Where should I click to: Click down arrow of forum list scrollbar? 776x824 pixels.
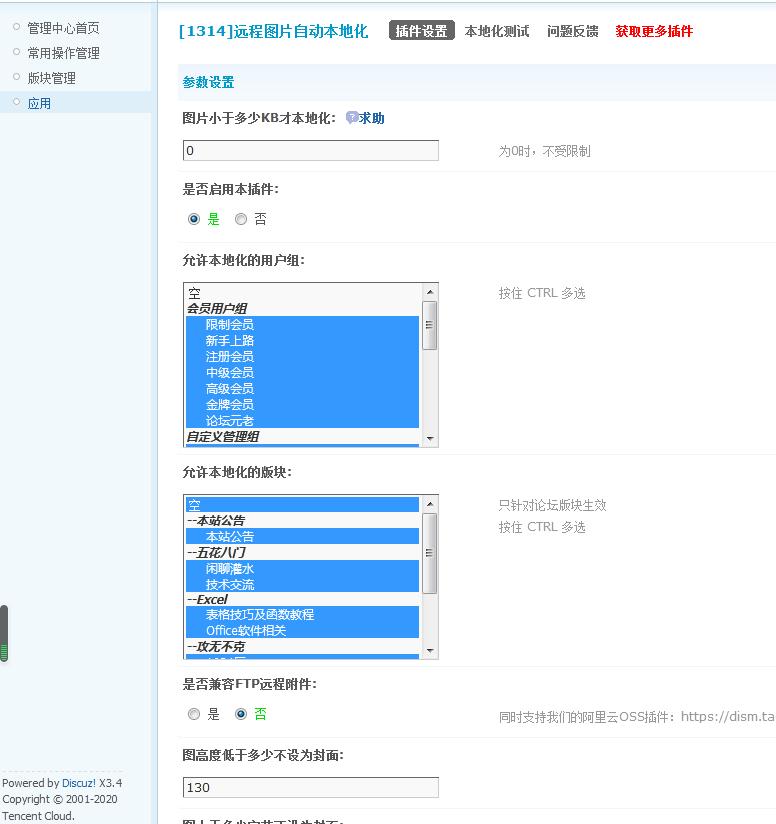(430, 651)
